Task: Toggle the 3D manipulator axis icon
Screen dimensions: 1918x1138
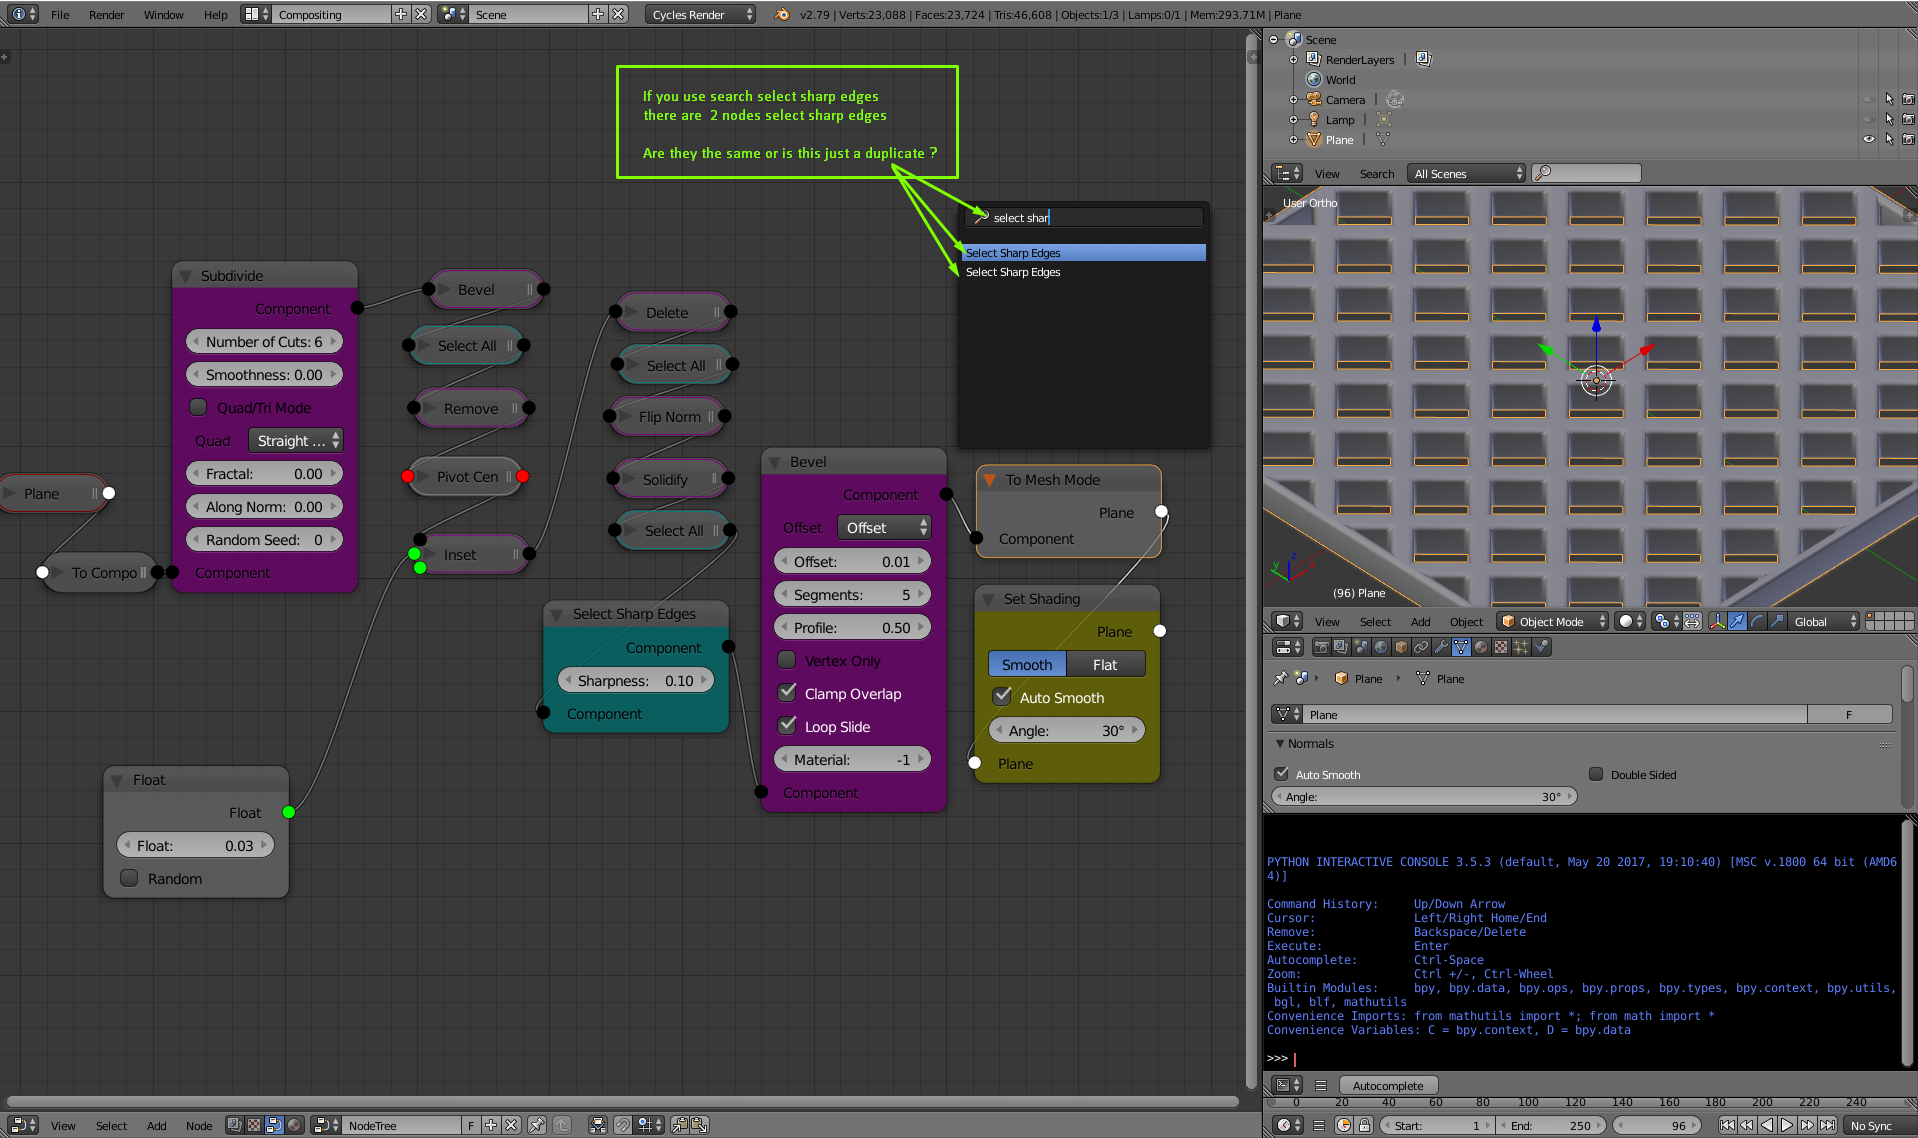Action: pyautogui.click(x=1718, y=621)
